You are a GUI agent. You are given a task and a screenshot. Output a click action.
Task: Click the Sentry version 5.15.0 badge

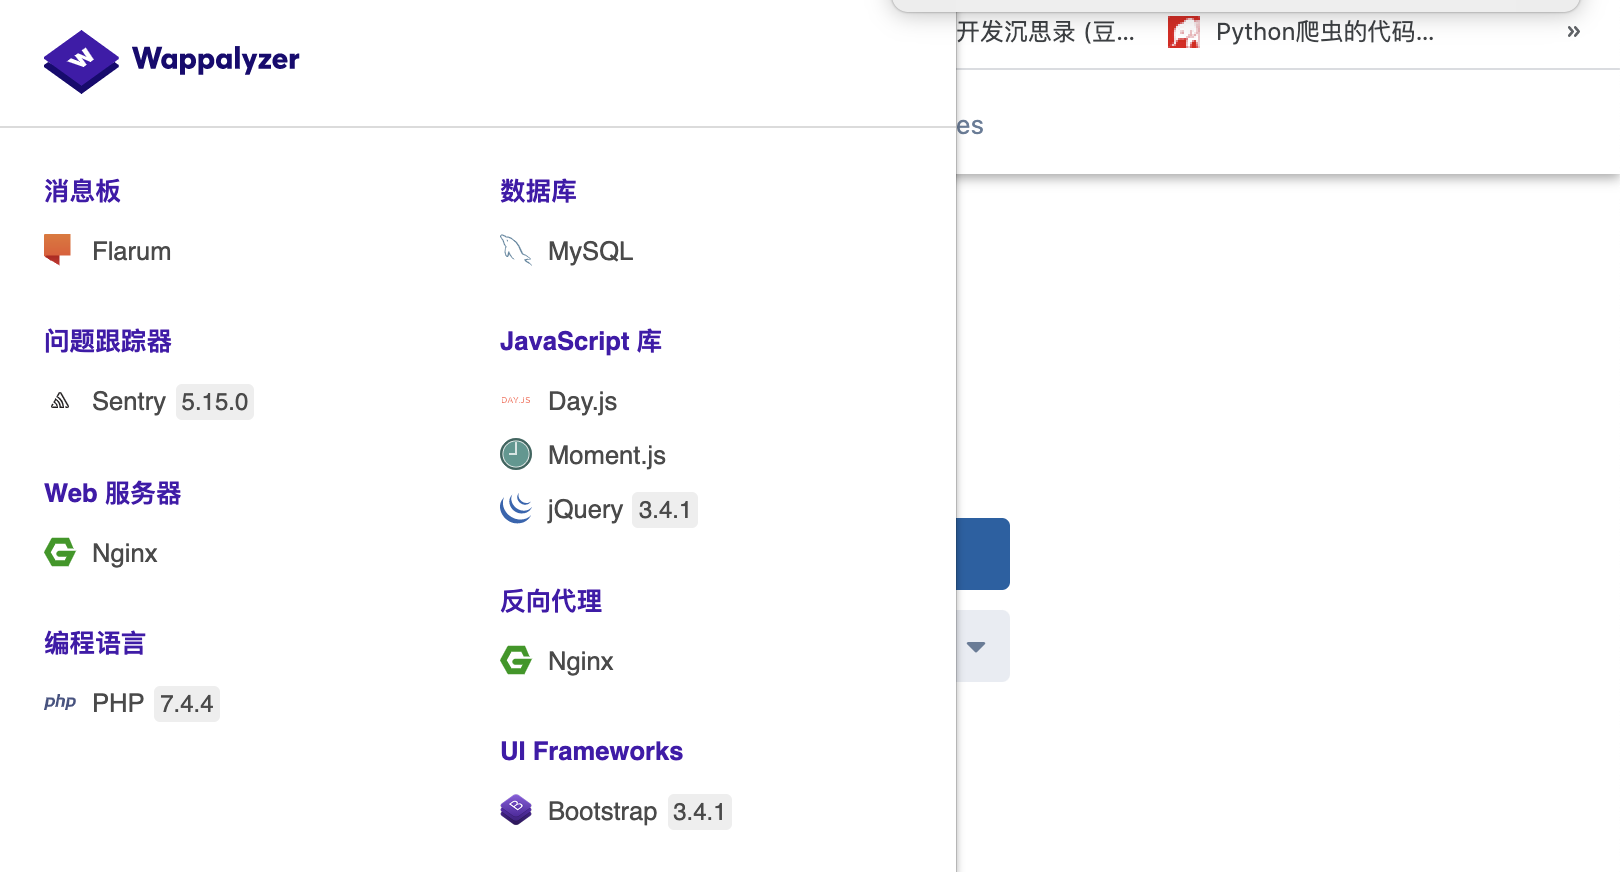pyautogui.click(x=215, y=402)
